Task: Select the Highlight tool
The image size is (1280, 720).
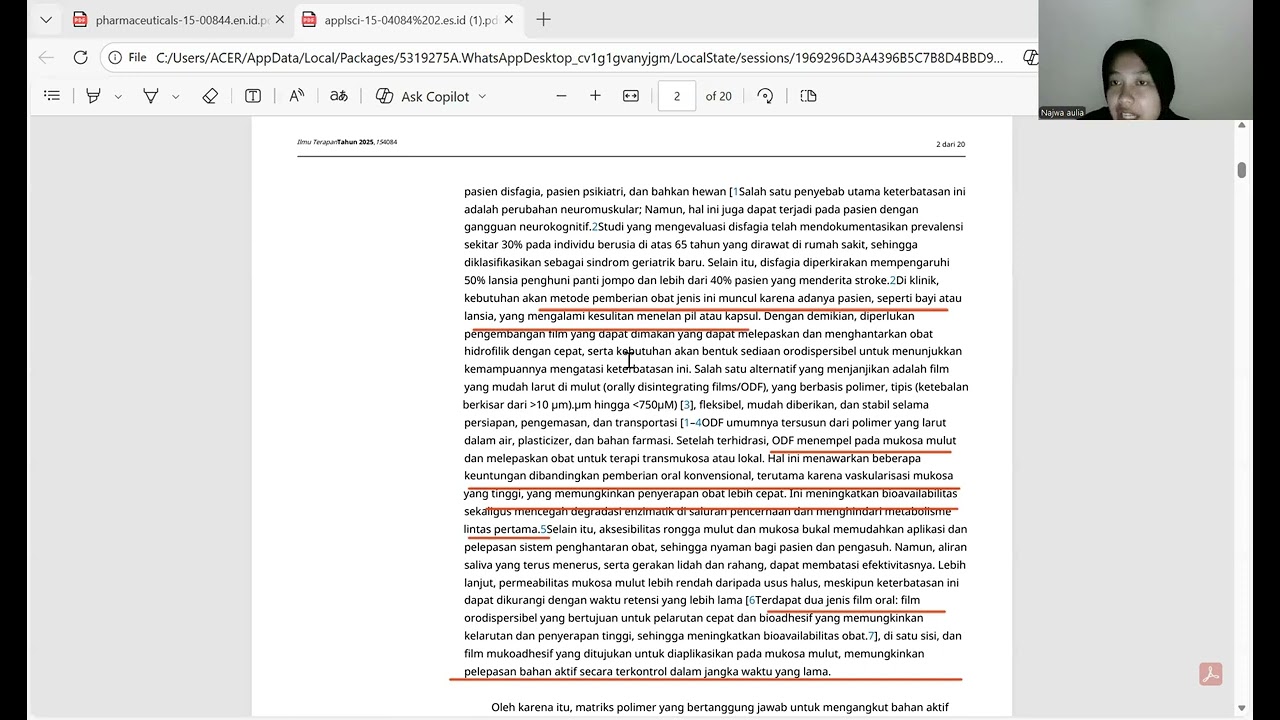Action: 93,96
